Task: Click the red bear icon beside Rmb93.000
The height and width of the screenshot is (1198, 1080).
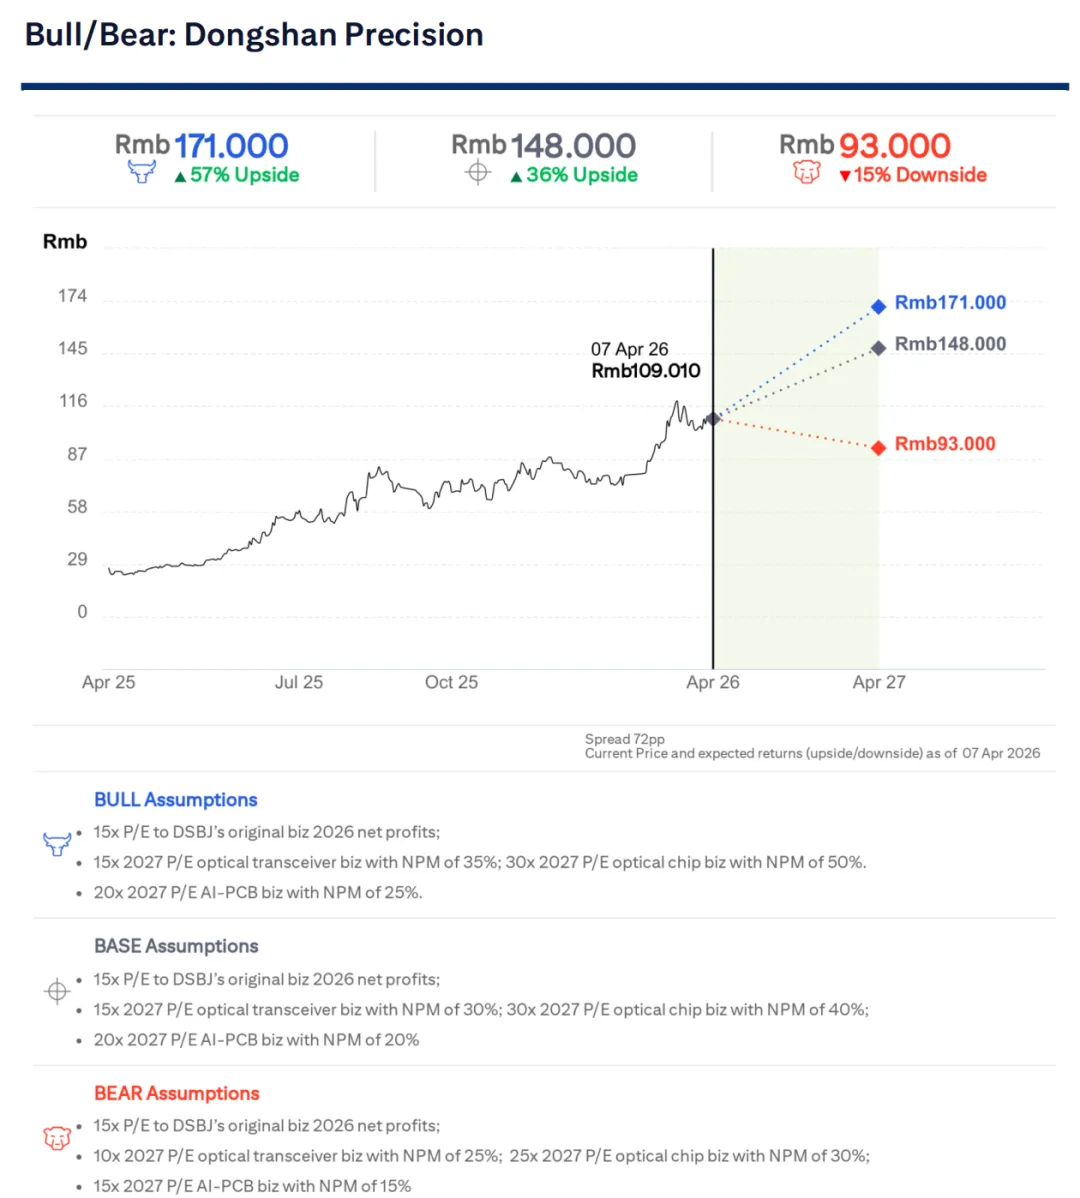Action: click(806, 173)
